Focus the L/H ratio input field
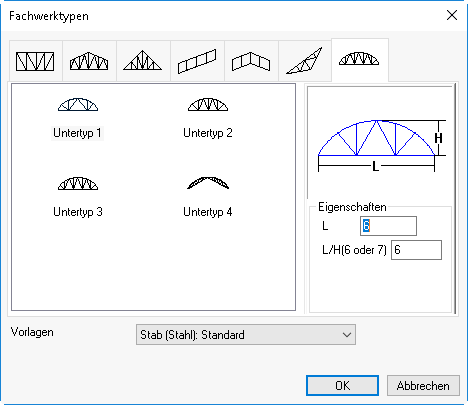The image size is (468, 405). (x=416, y=250)
